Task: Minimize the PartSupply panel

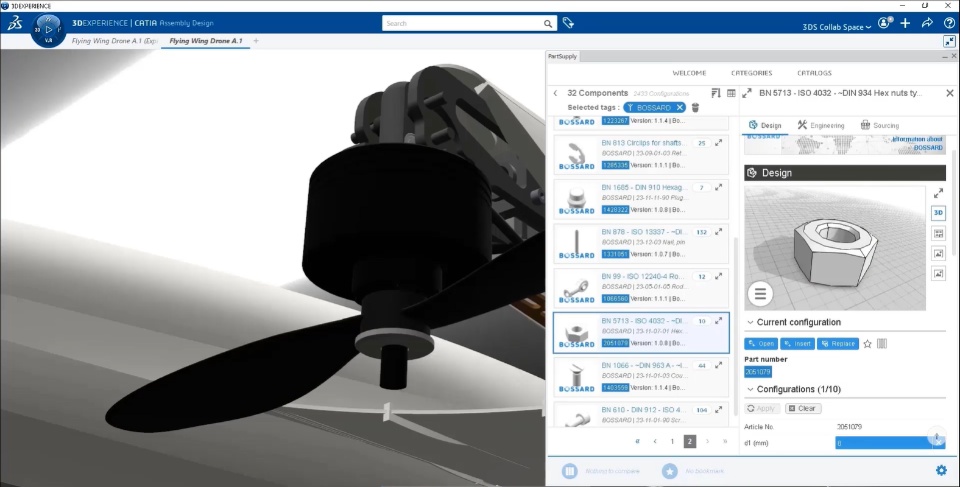Action: pyautogui.click(x=945, y=56)
